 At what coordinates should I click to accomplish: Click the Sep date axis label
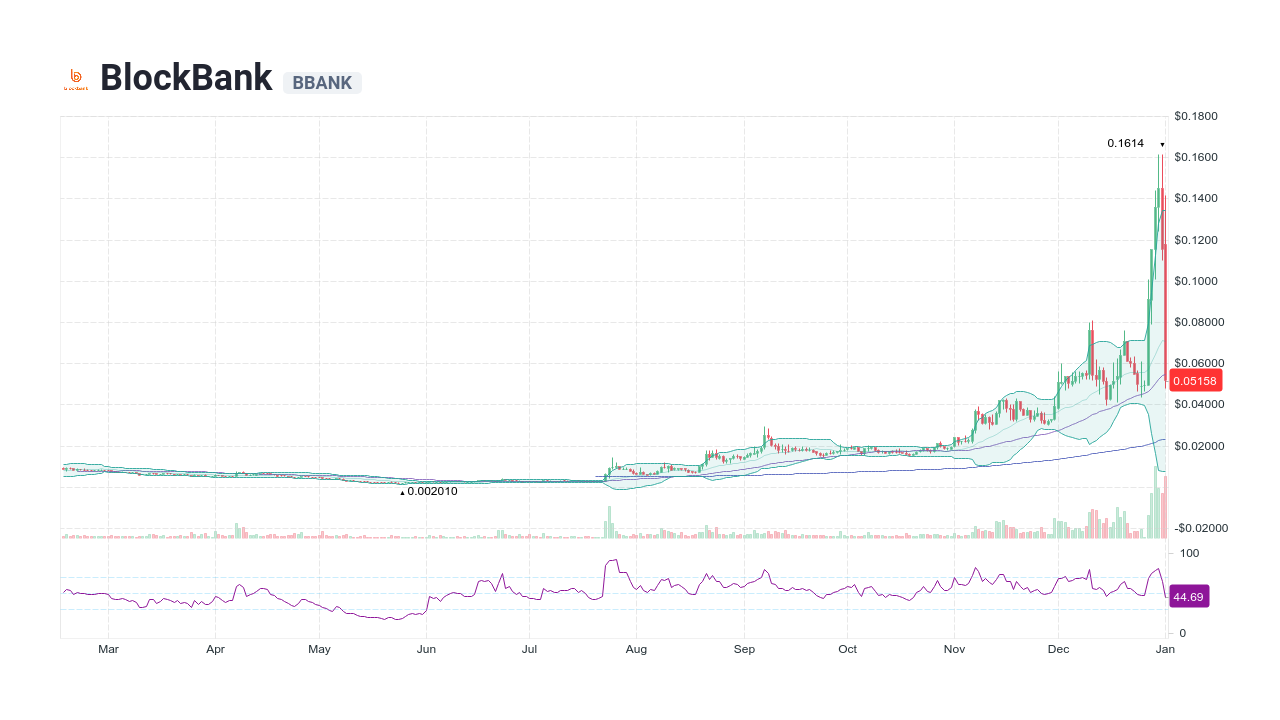pos(743,649)
